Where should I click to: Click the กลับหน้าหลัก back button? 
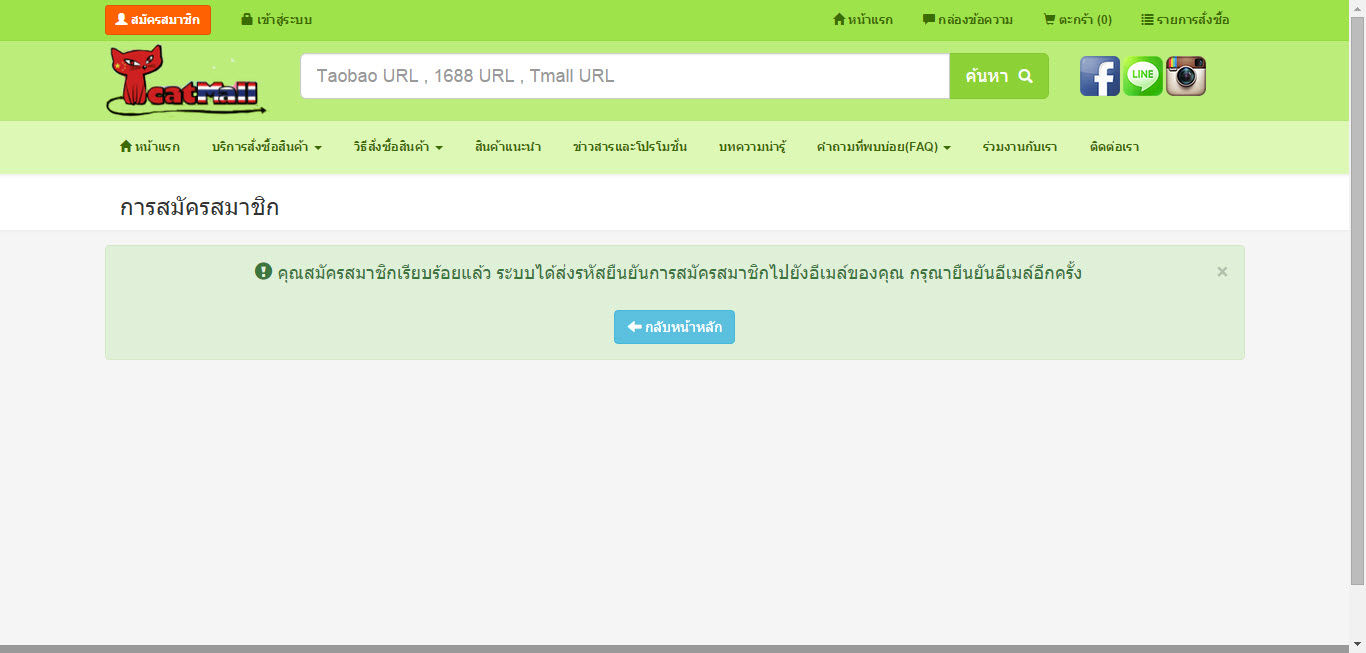coord(674,327)
